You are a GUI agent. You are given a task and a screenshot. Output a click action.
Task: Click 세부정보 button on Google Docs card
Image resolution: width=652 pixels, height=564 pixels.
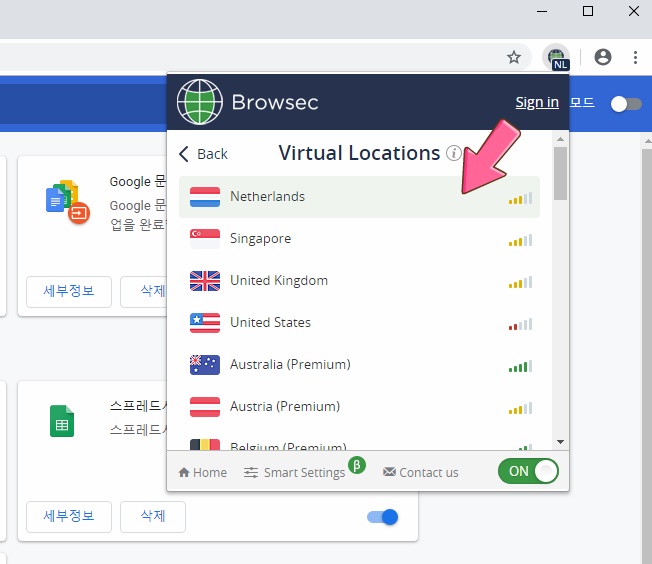click(x=69, y=292)
